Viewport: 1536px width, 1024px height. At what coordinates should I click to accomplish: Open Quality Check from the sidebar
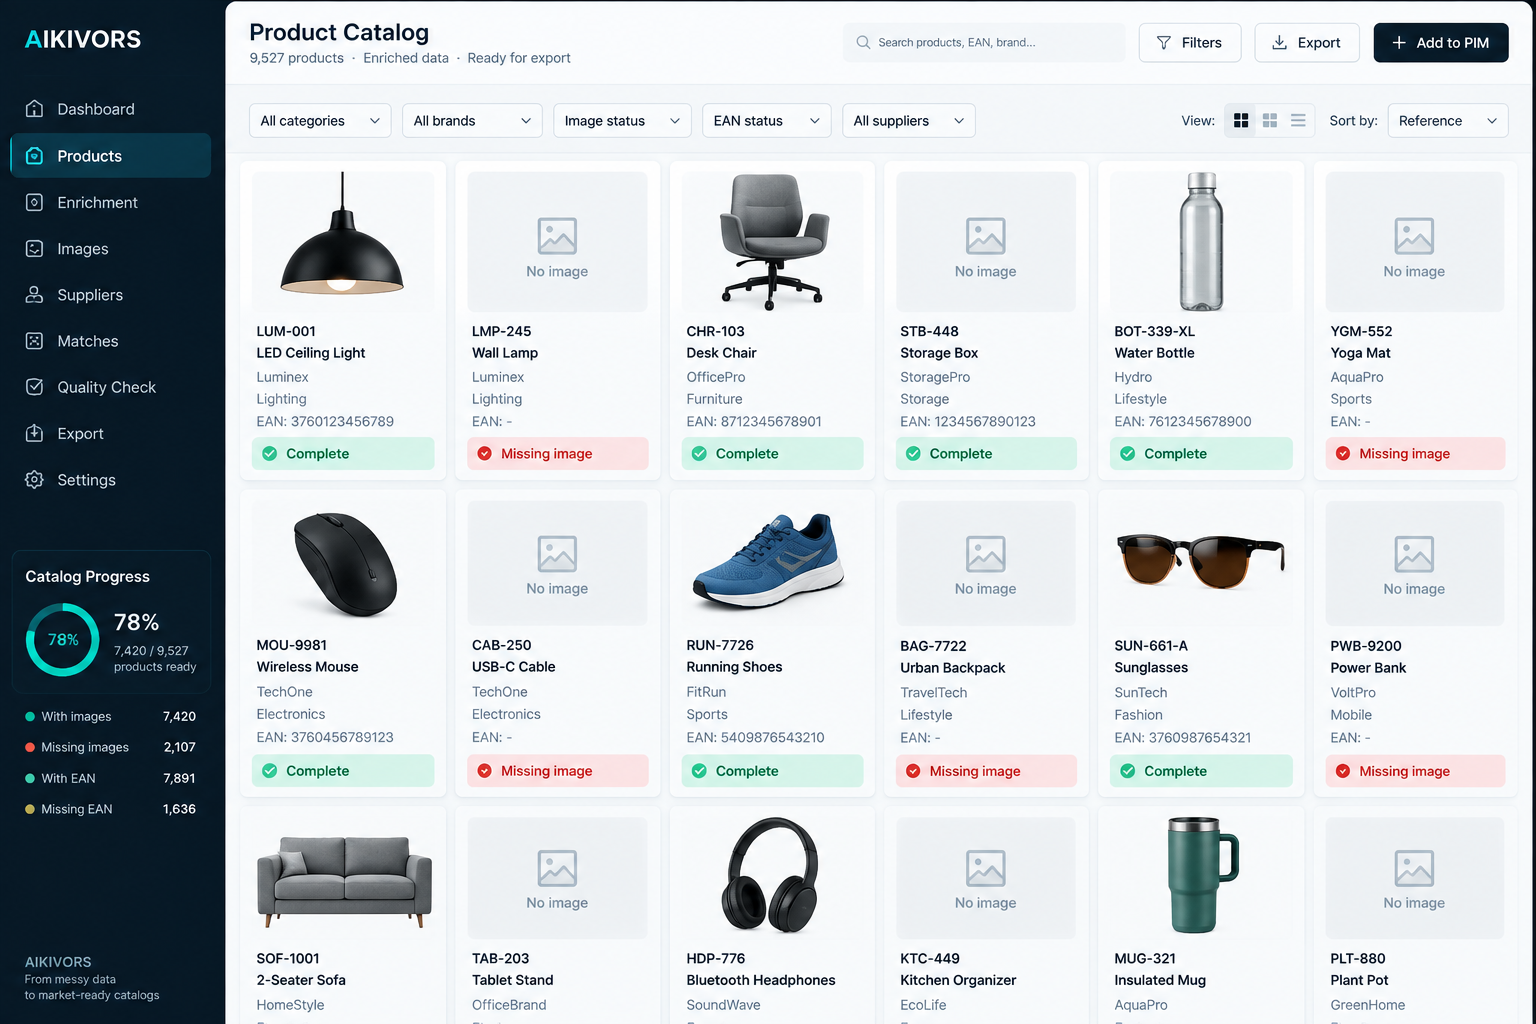click(110, 387)
